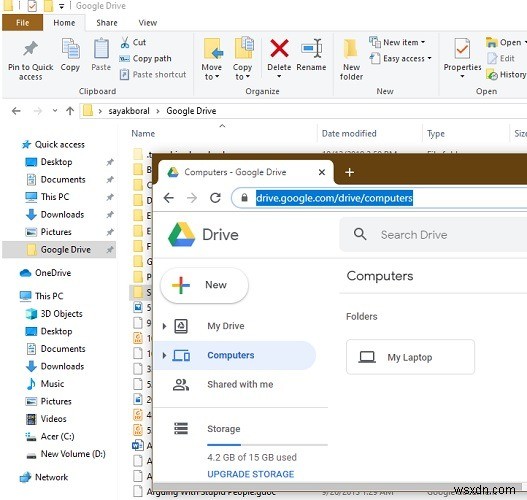This screenshot has height=500, width=527.
Task: Click the storage usage progress bar
Action: (x=268, y=445)
